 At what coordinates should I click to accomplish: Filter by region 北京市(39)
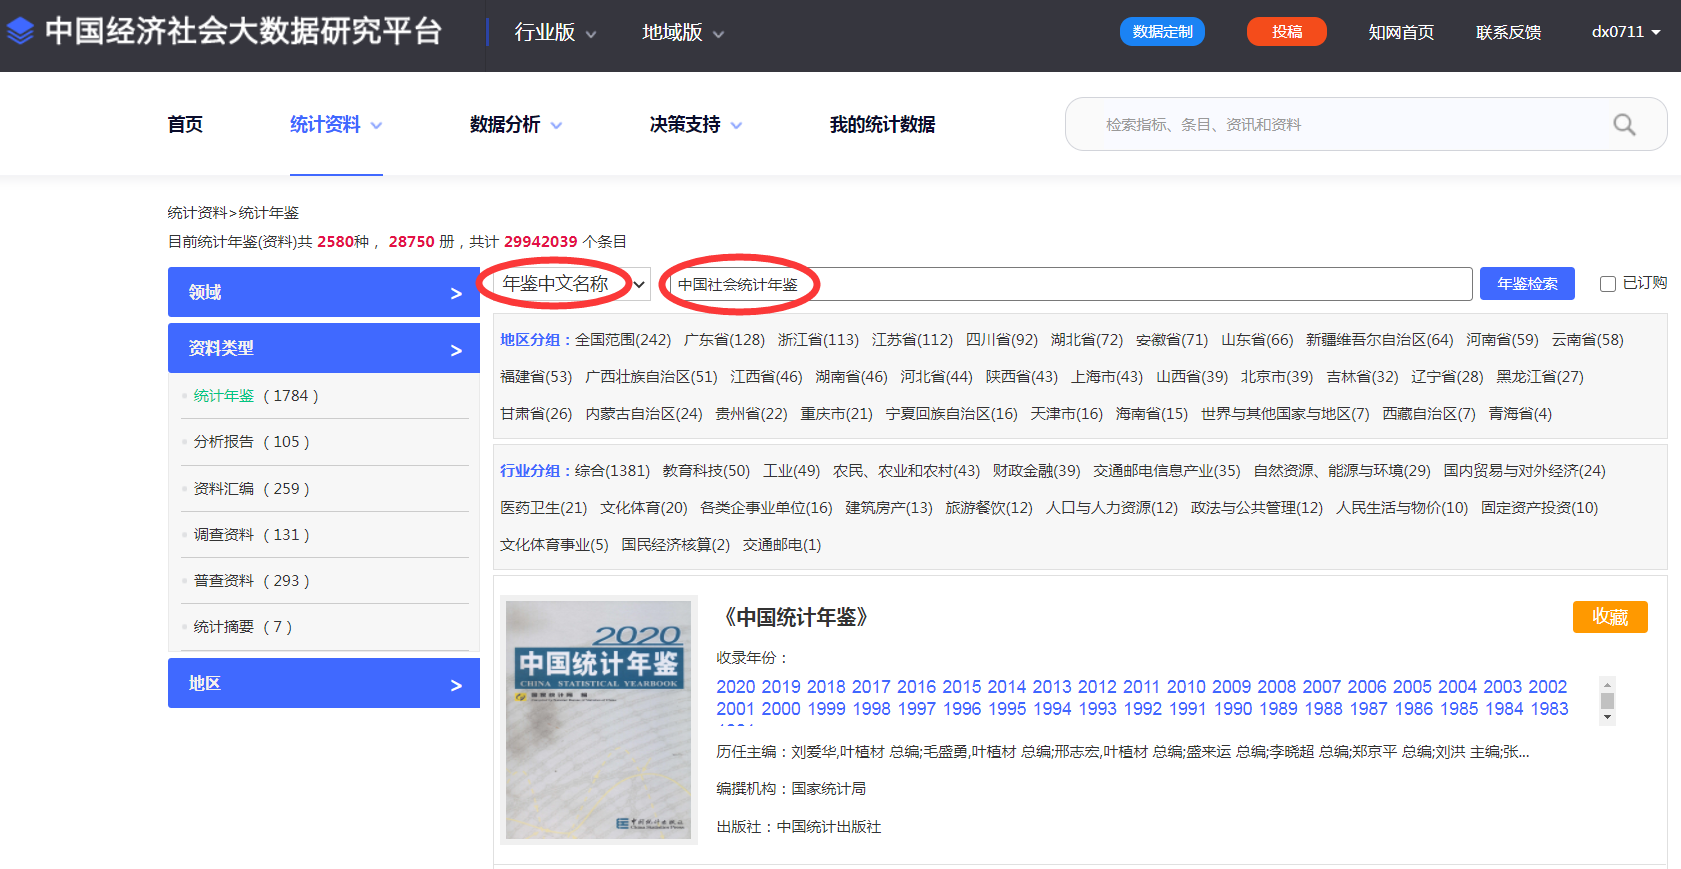[x=1277, y=377]
